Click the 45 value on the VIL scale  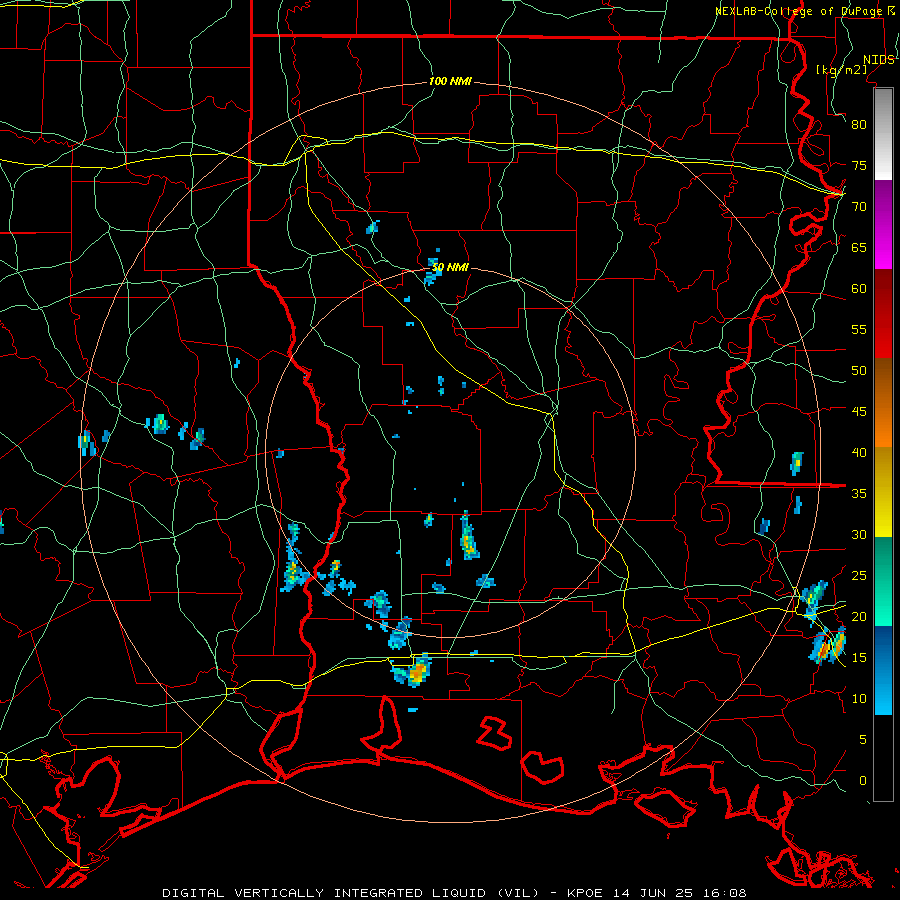(x=859, y=412)
